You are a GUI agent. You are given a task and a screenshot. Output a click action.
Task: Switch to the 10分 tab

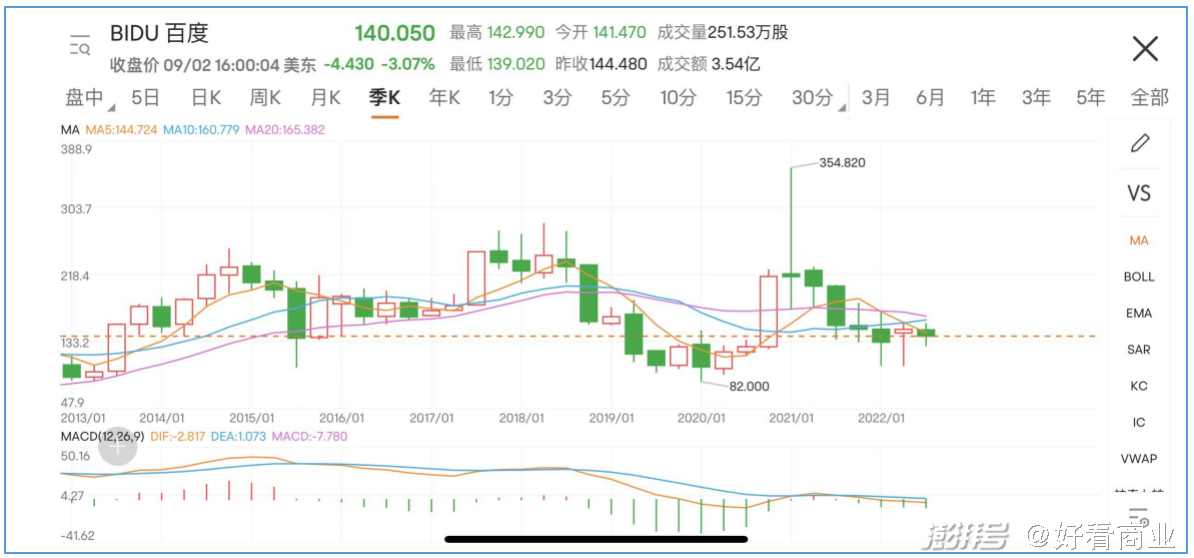click(678, 97)
